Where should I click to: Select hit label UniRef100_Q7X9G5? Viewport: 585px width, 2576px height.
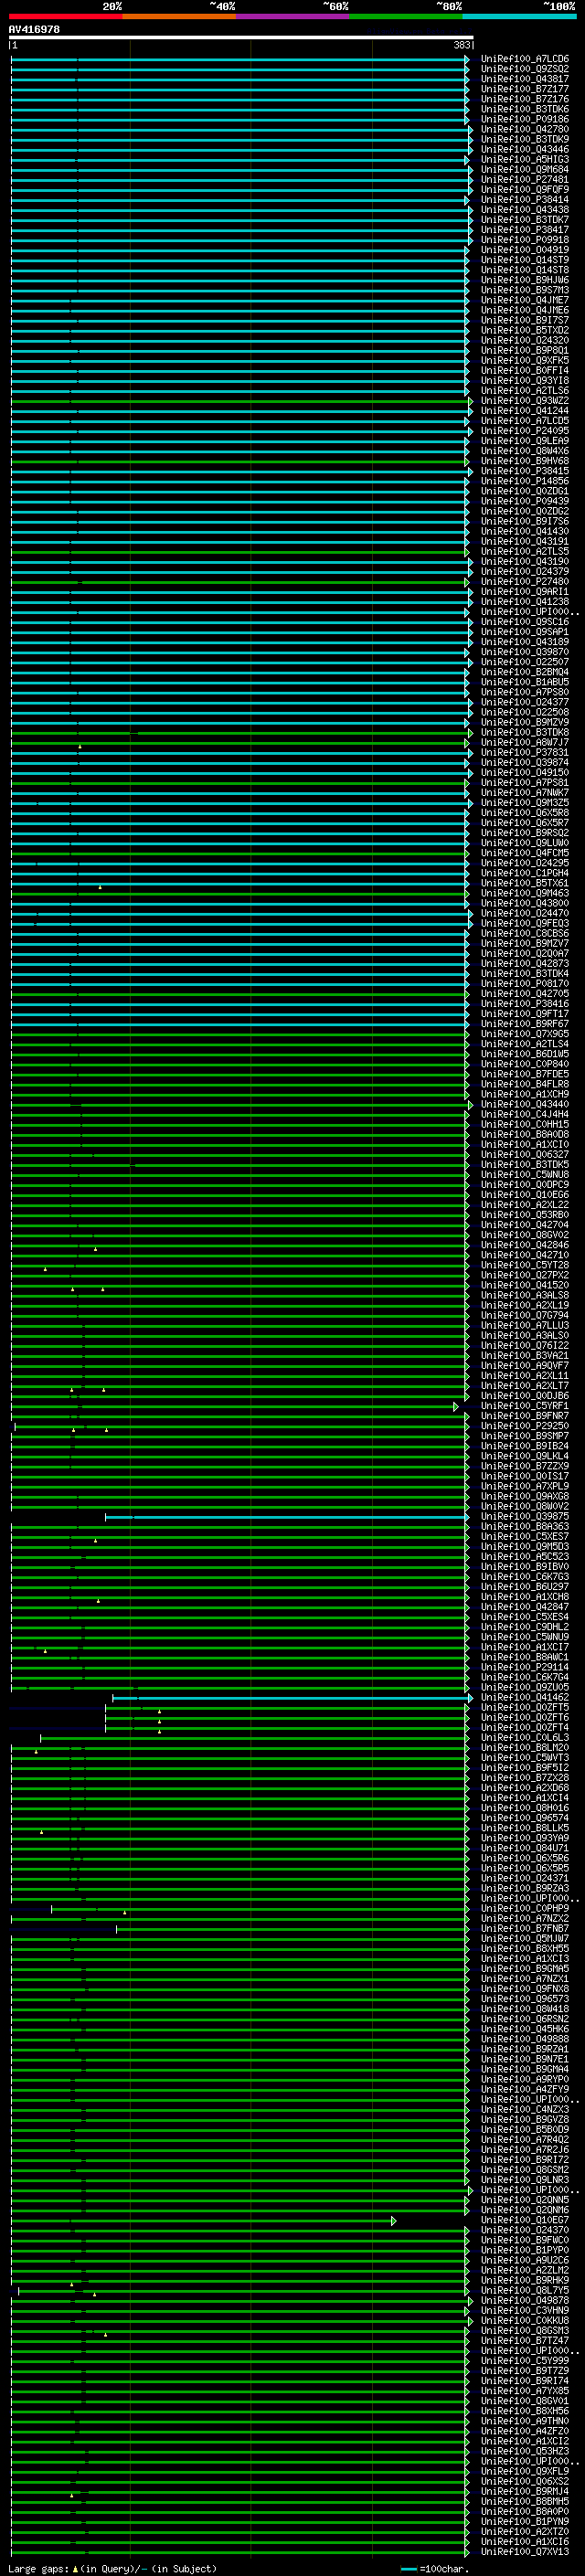coord(524,1034)
